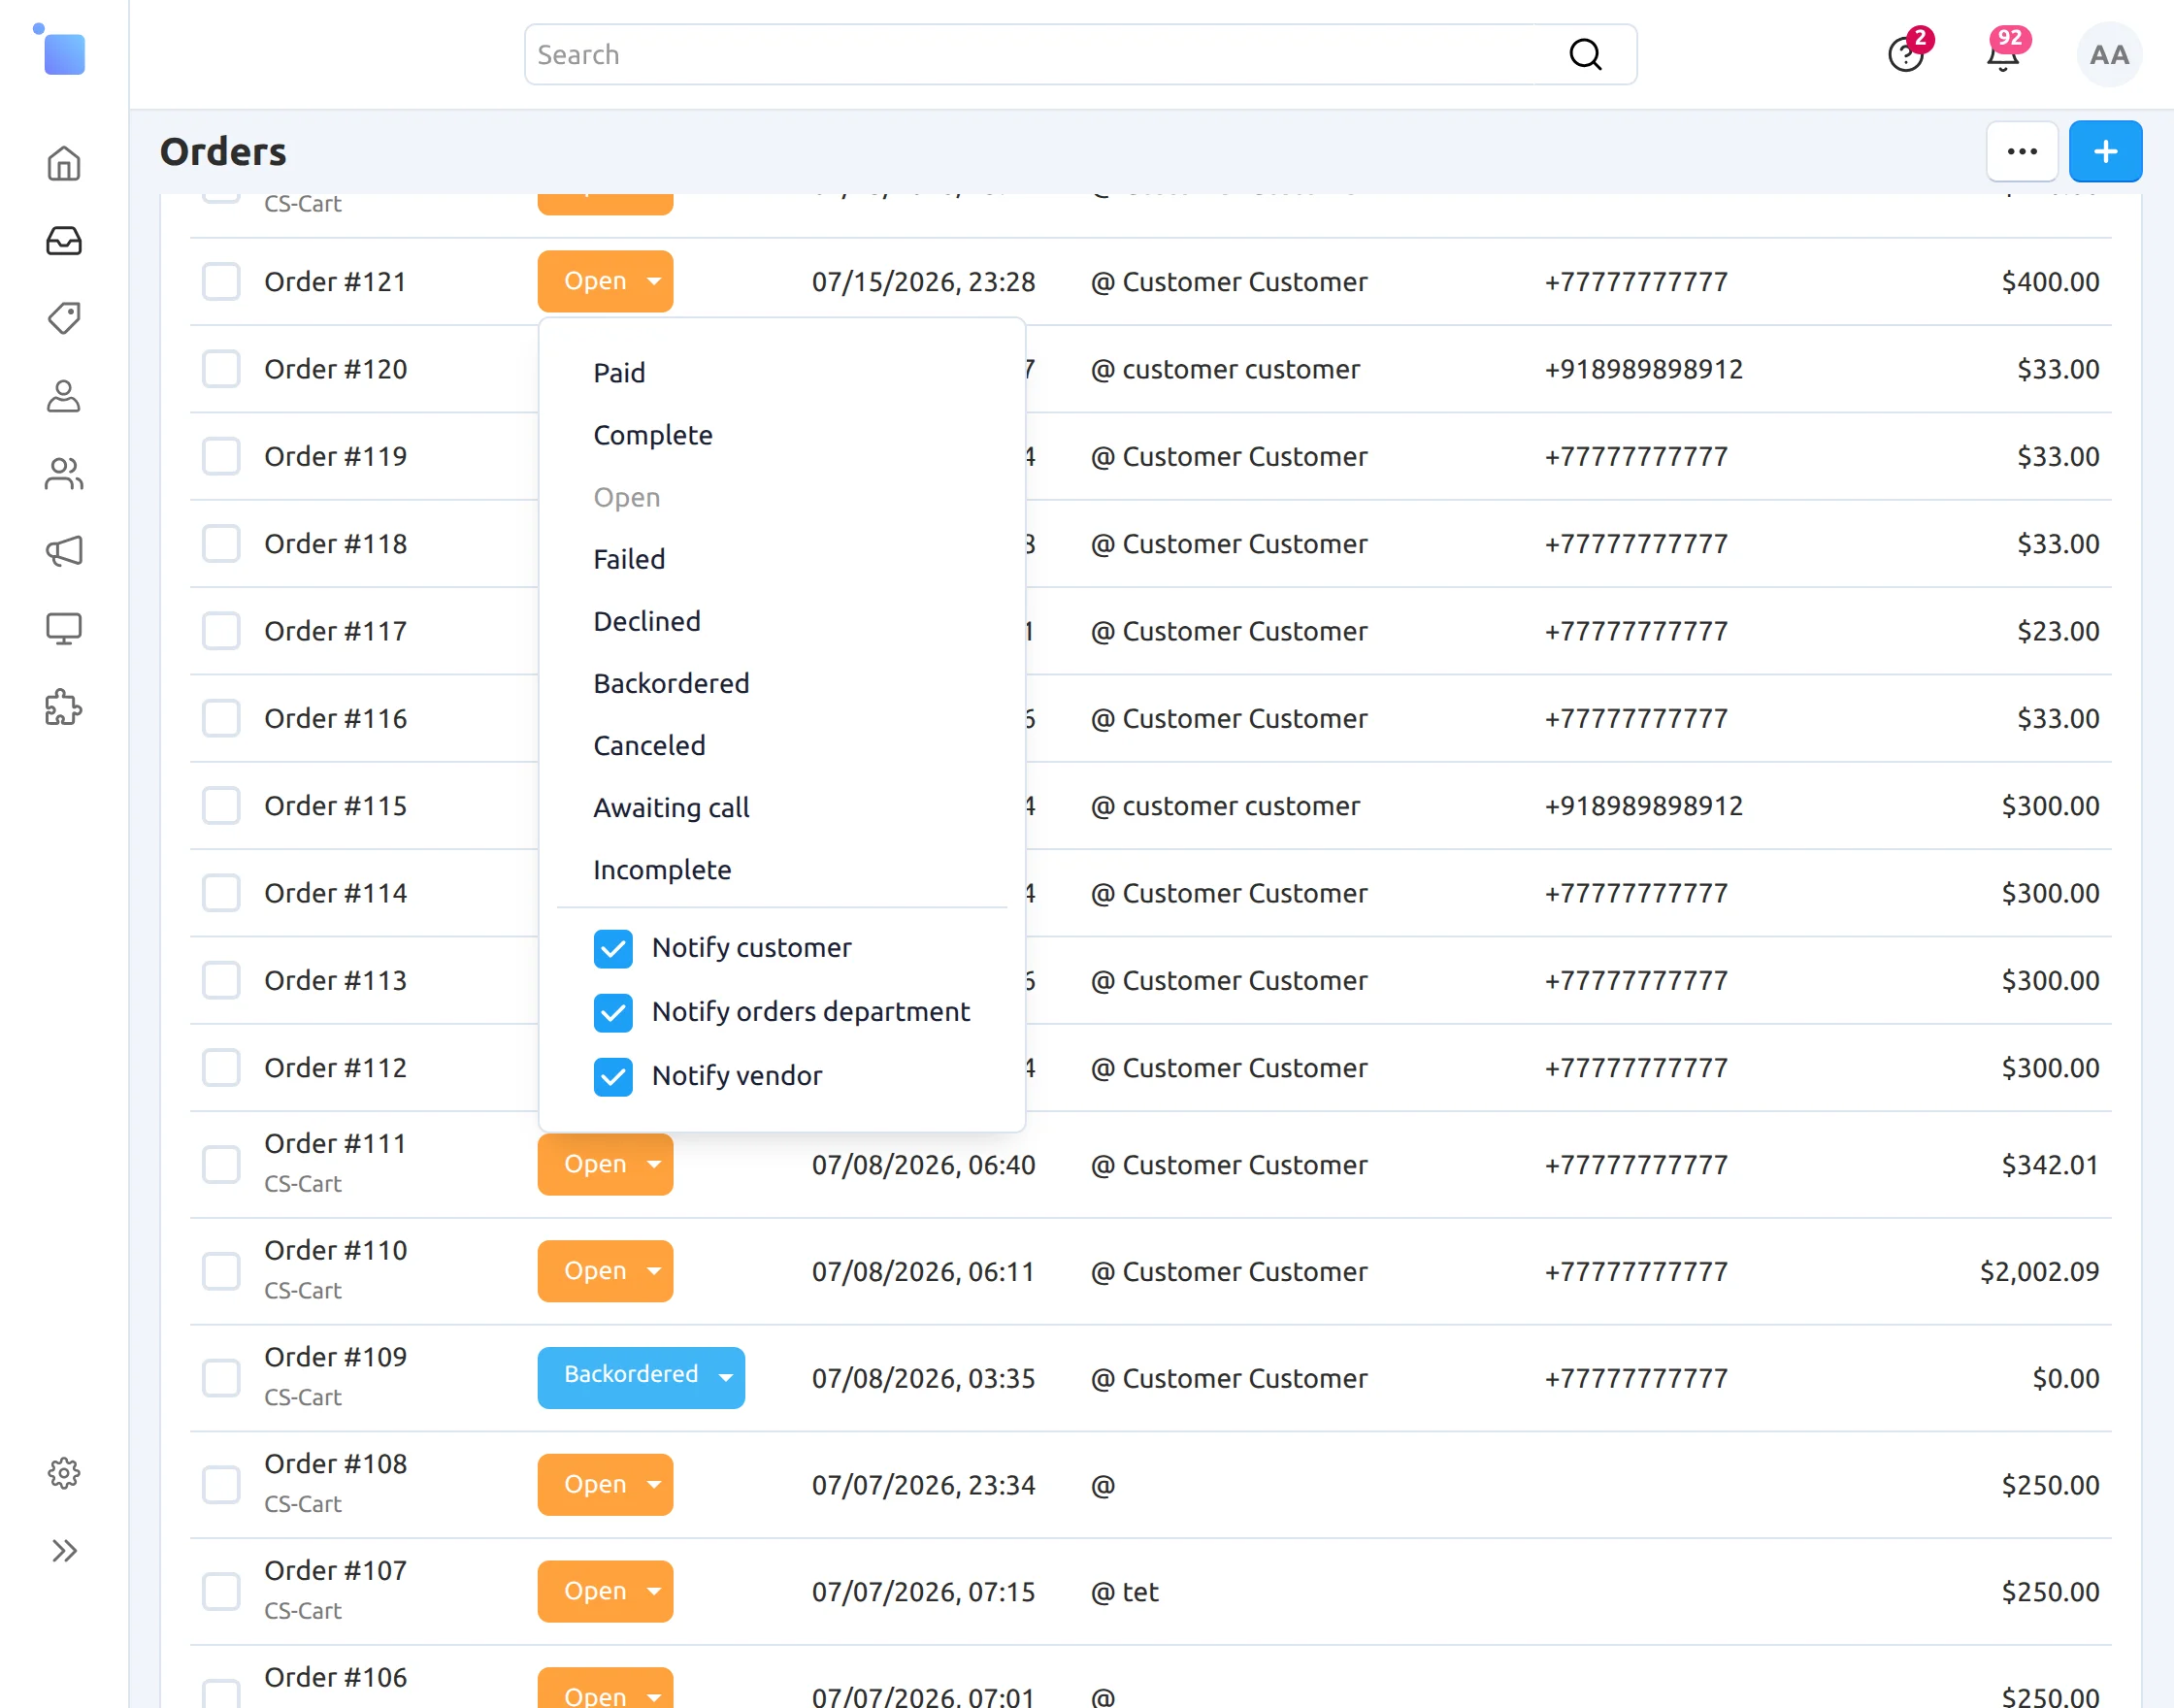This screenshot has height=1708, width=2174.
Task: Click the 07/08/2026, 03:35 date on Order #109
Action: tap(923, 1378)
